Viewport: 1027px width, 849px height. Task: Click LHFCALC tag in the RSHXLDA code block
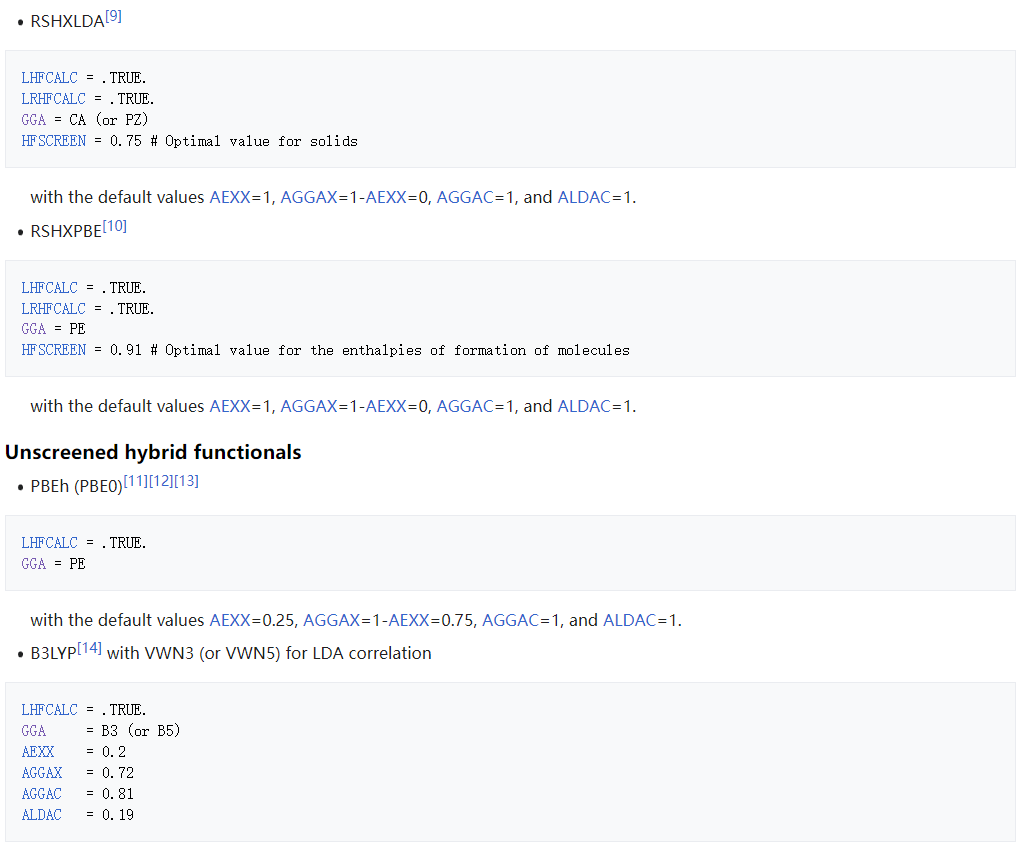pos(49,78)
